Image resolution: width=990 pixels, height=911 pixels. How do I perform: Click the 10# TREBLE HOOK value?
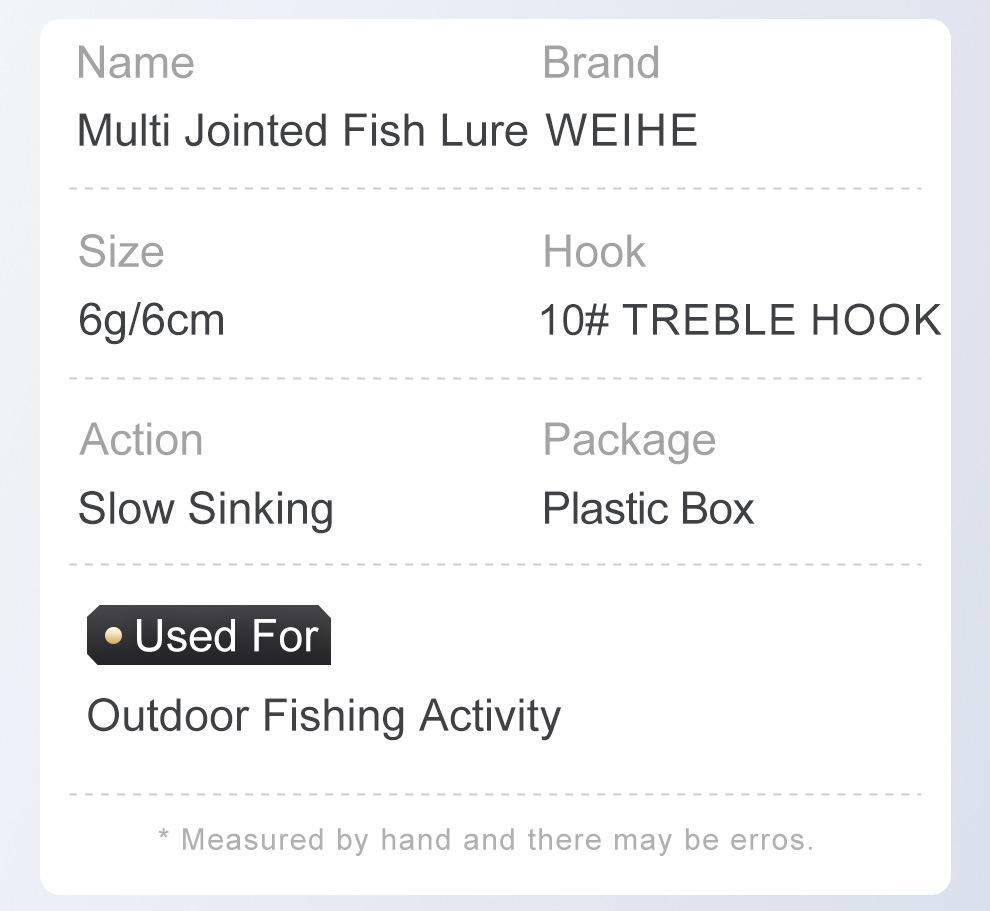[x=740, y=321]
